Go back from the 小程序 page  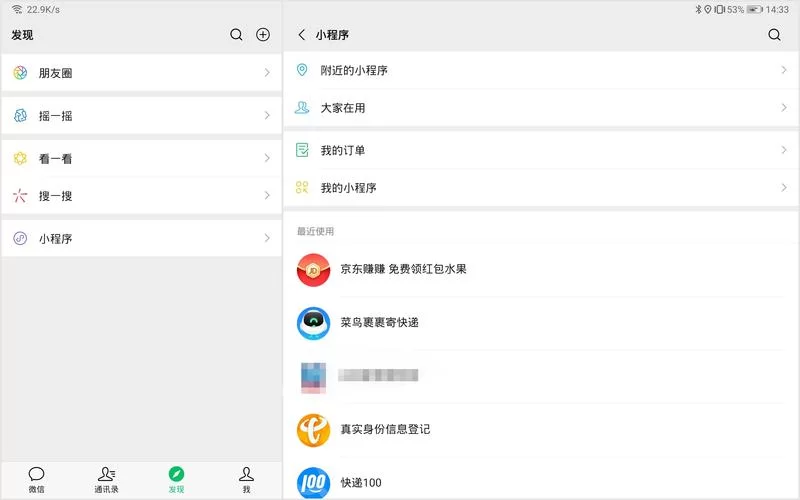[302, 35]
